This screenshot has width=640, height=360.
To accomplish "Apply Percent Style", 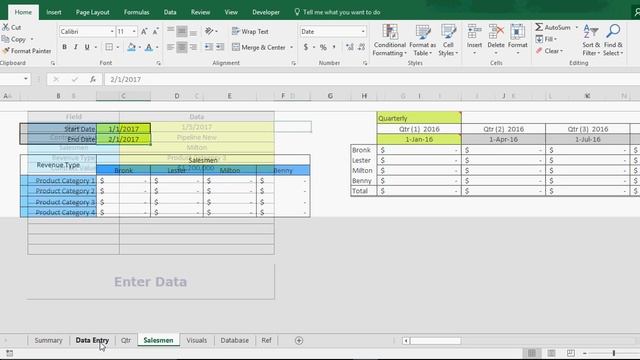I will (x=323, y=47).
